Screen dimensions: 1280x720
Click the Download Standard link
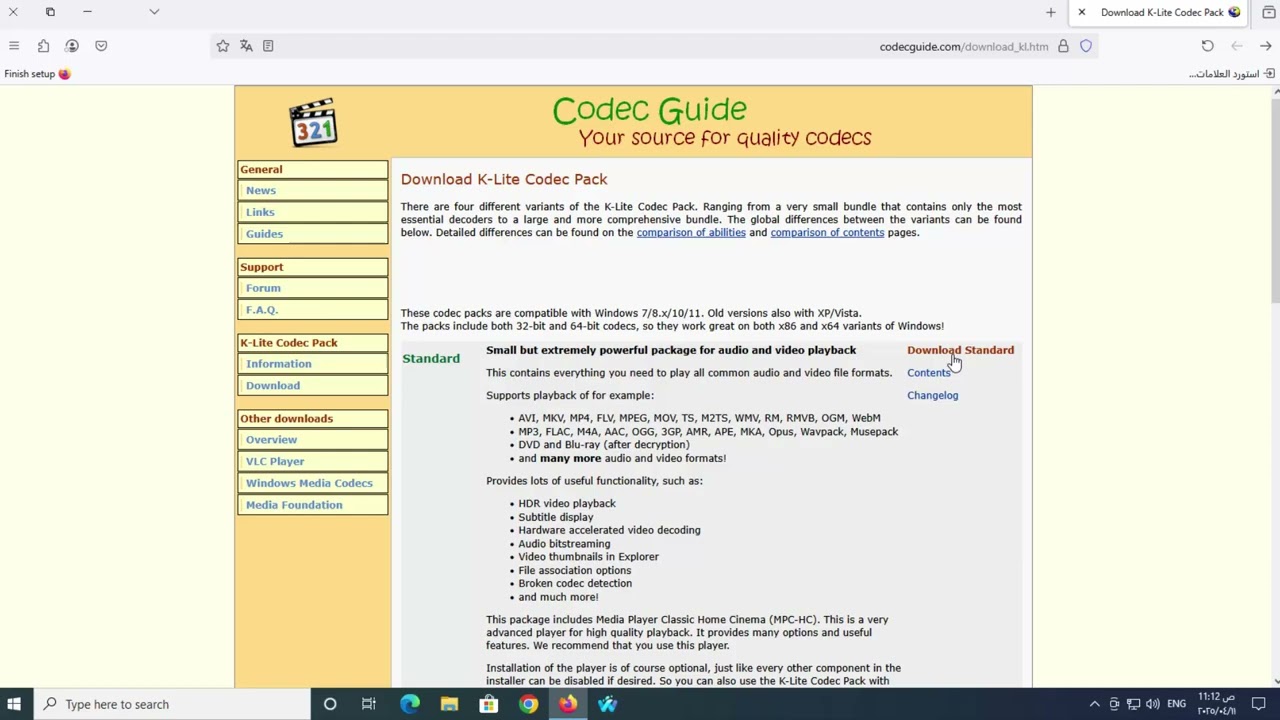click(960, 350)
